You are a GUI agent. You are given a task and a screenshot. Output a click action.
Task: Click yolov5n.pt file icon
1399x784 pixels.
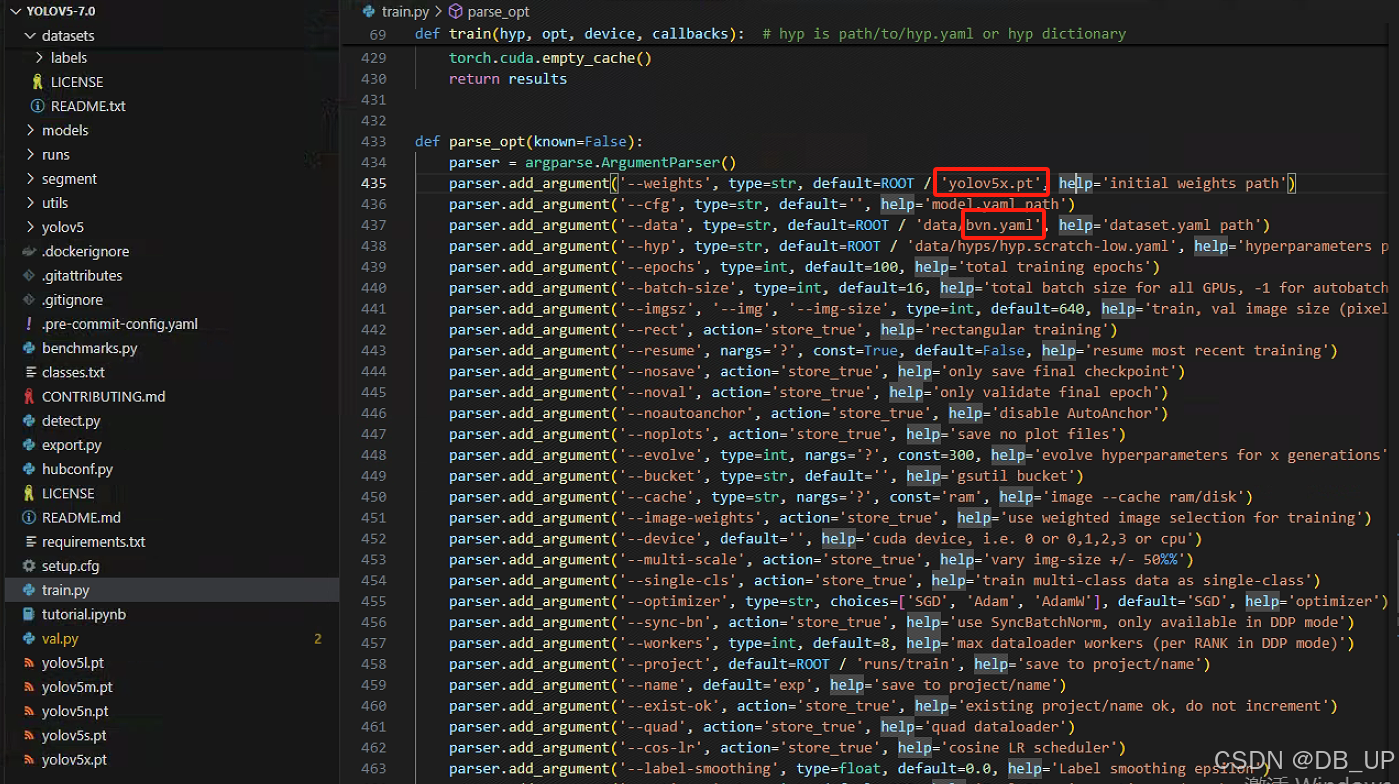(x=29, y=711)
